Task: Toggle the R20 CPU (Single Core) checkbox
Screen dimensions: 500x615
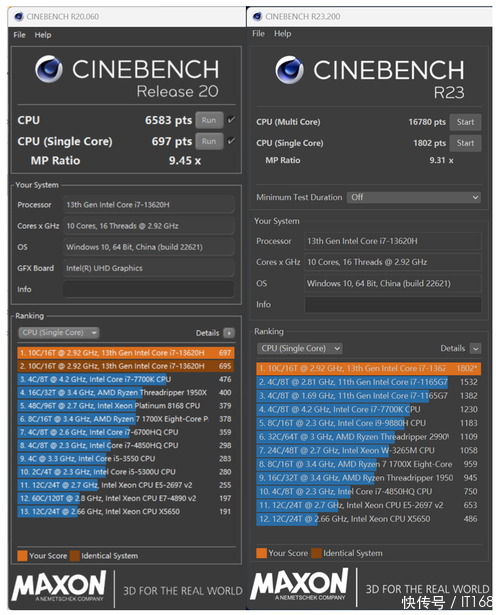Action: [231, 141]
